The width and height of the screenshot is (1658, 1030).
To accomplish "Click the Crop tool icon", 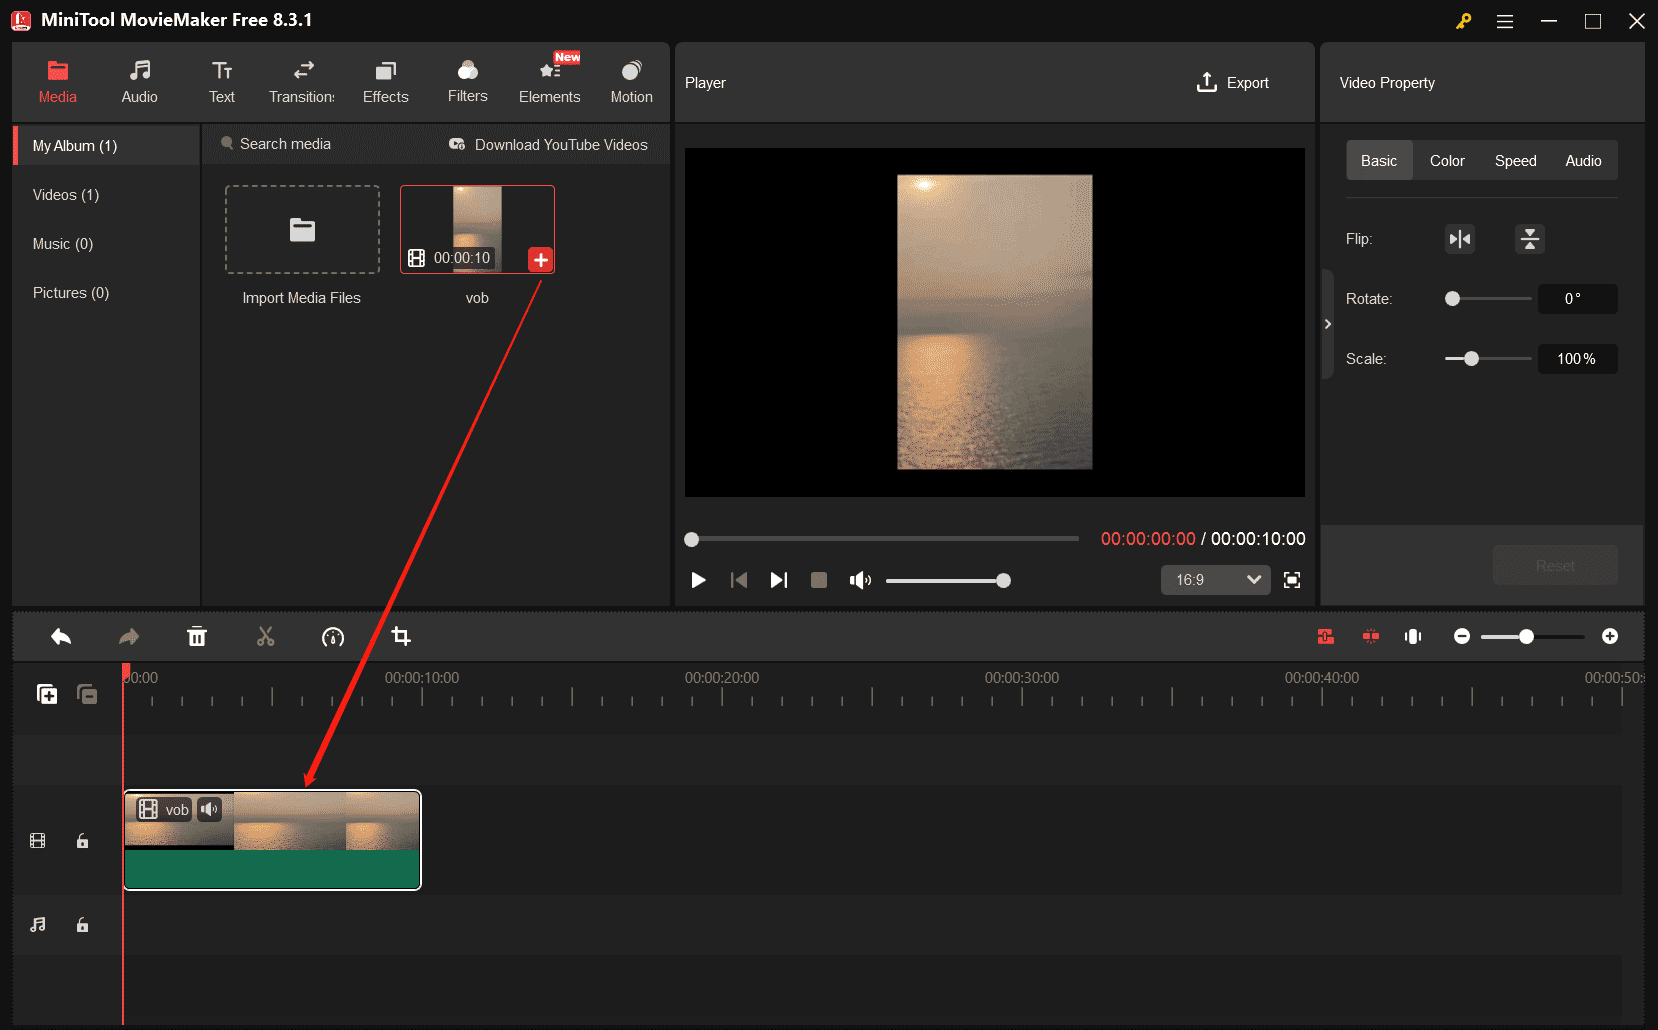I will coord(401,637).
